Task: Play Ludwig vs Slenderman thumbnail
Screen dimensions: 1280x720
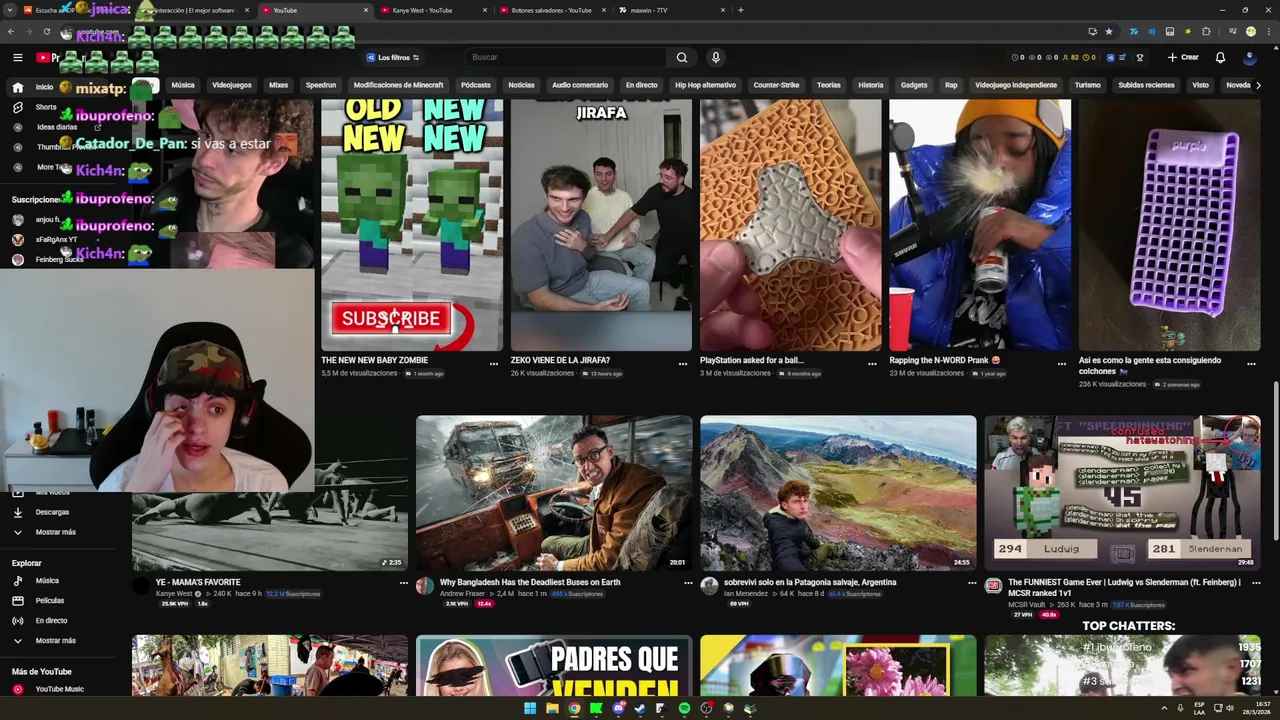Action: pos(1122,493)
